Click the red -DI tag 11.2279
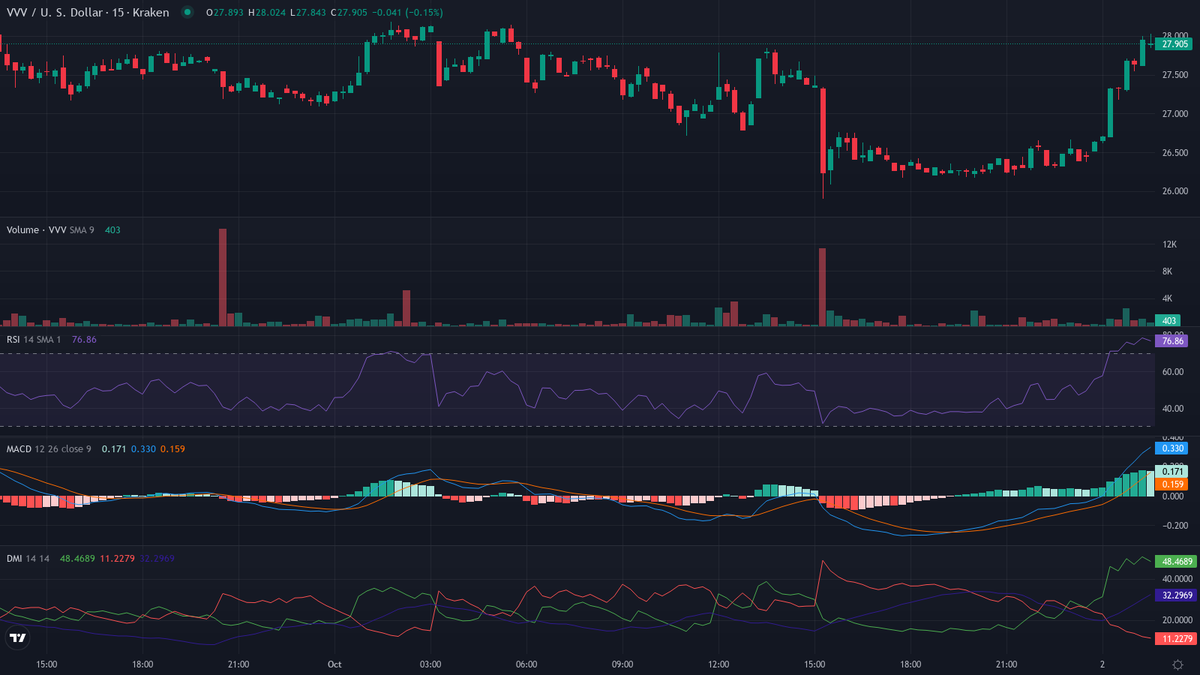The image size is (1200, 675). [1175, 638]
